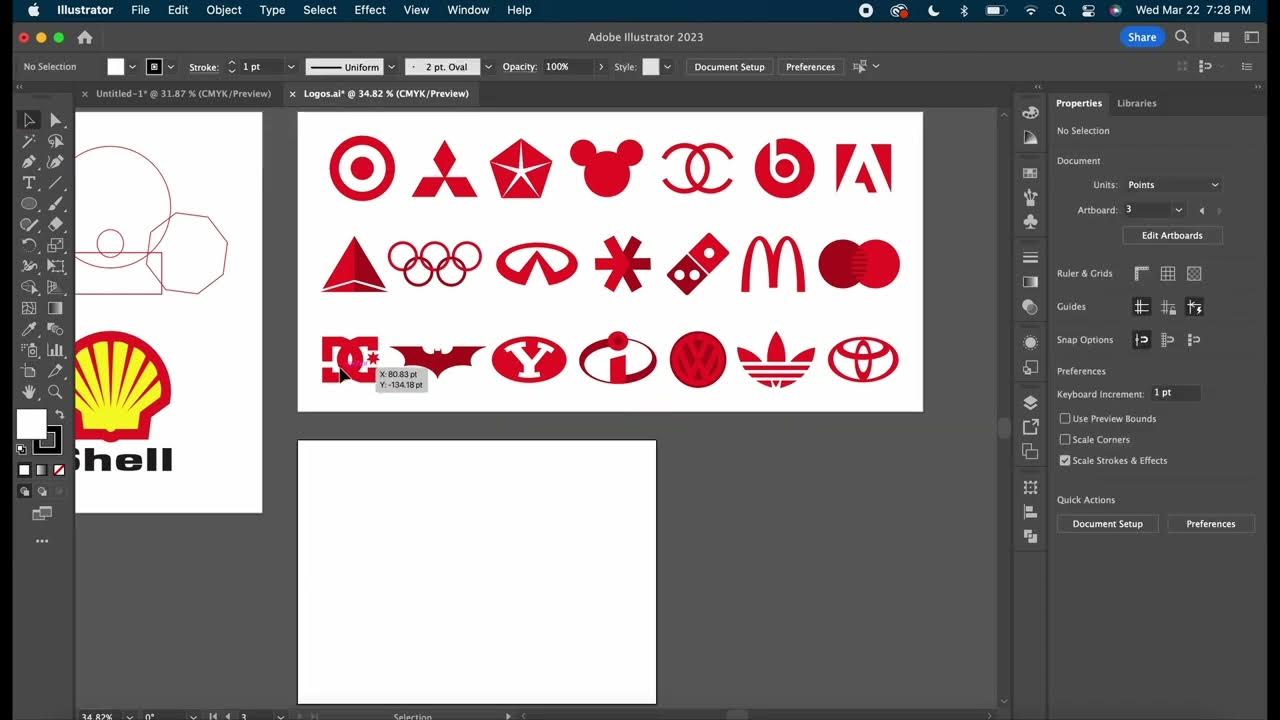Screen dimensions: 1280x720
Task: Select the Pen tool
Action: coord(29,162)
